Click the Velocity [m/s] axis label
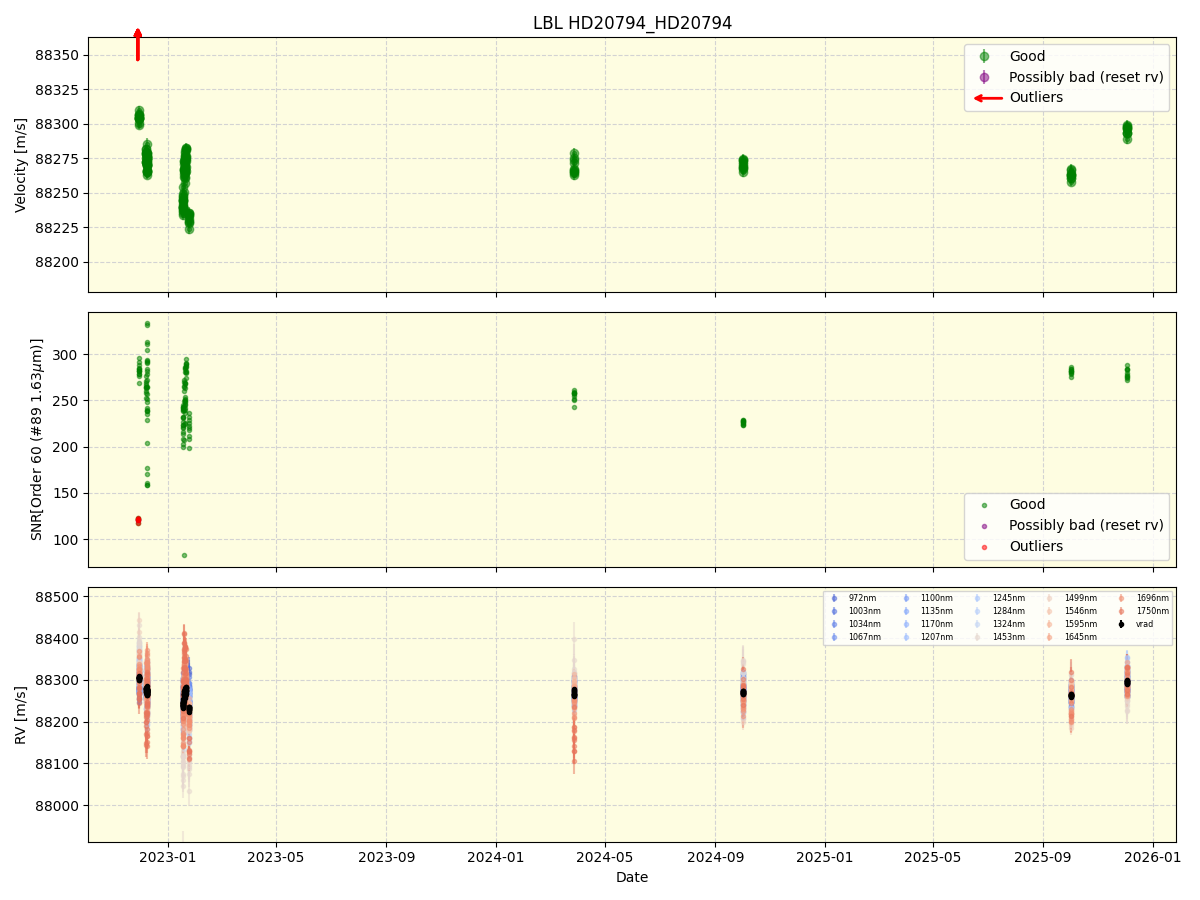Screen dimensions: 1200x900 [21, 165]
